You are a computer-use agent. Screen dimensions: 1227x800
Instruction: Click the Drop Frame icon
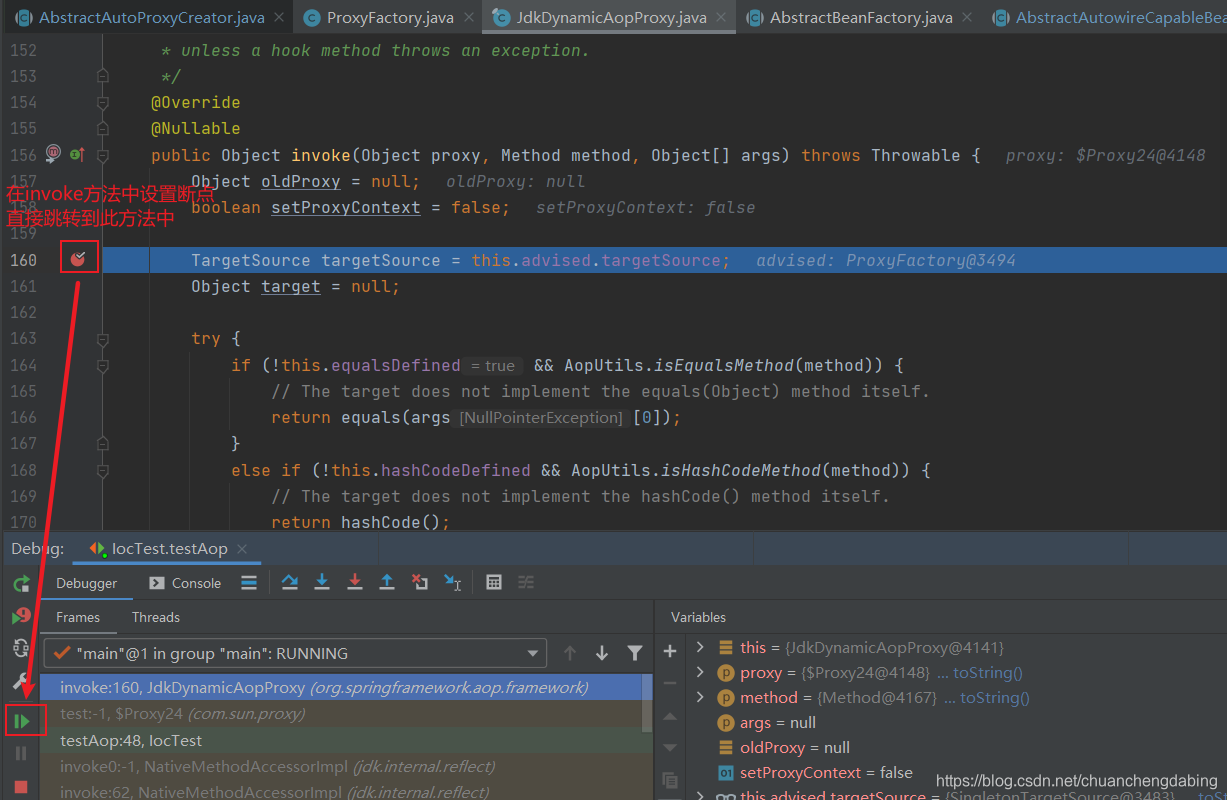tap(420, 582)
